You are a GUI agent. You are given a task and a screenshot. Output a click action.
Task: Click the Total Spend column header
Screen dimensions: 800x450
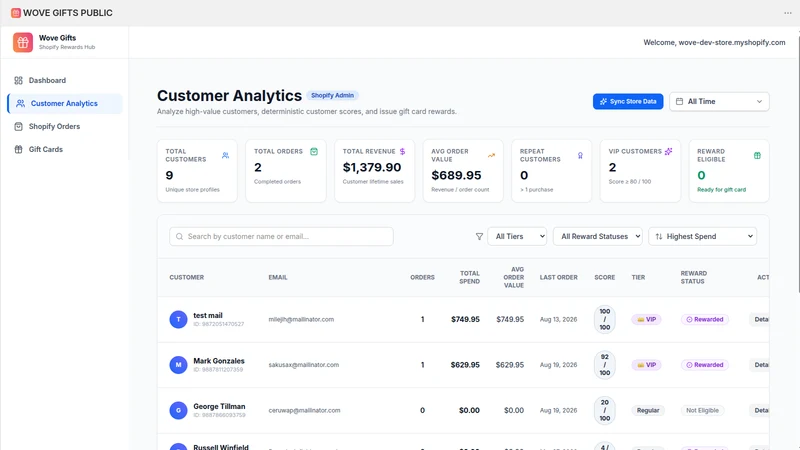click(469, 278)
